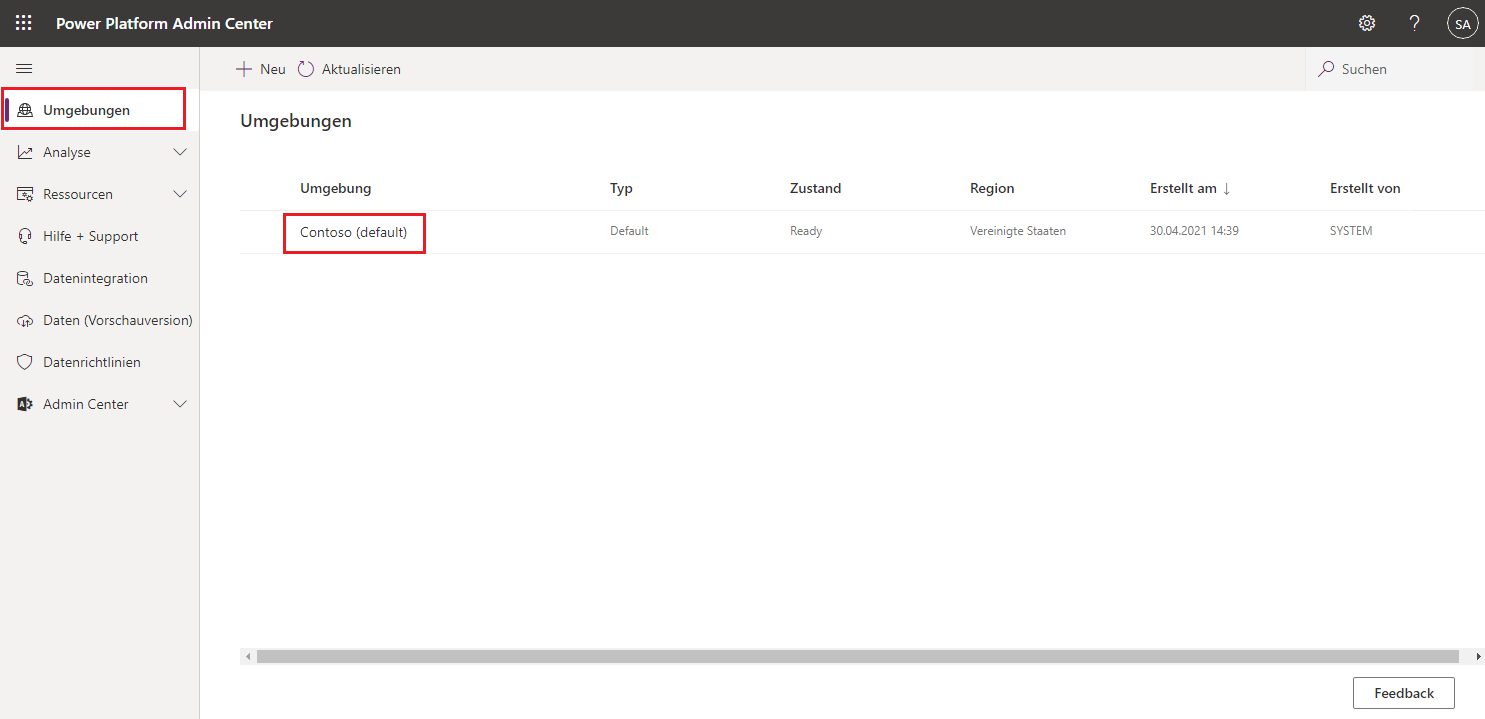The width and height of the screenshot is (1485, 719).
Task: Collapse navigation with hamburger icon
Action: [24, 68]
